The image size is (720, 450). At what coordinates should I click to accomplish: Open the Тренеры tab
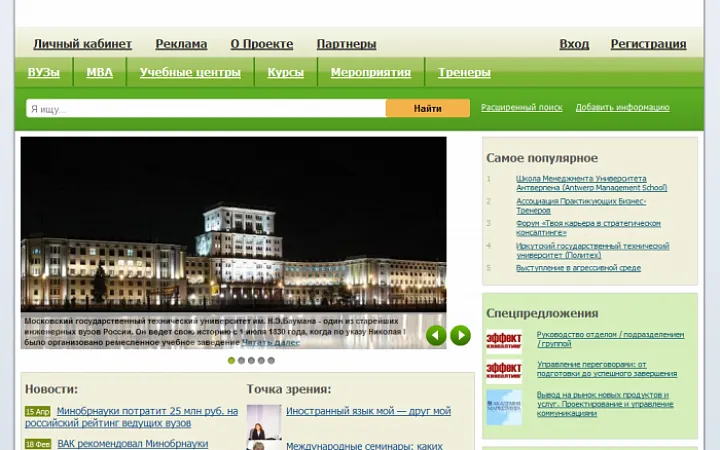(x=464, y=72)
